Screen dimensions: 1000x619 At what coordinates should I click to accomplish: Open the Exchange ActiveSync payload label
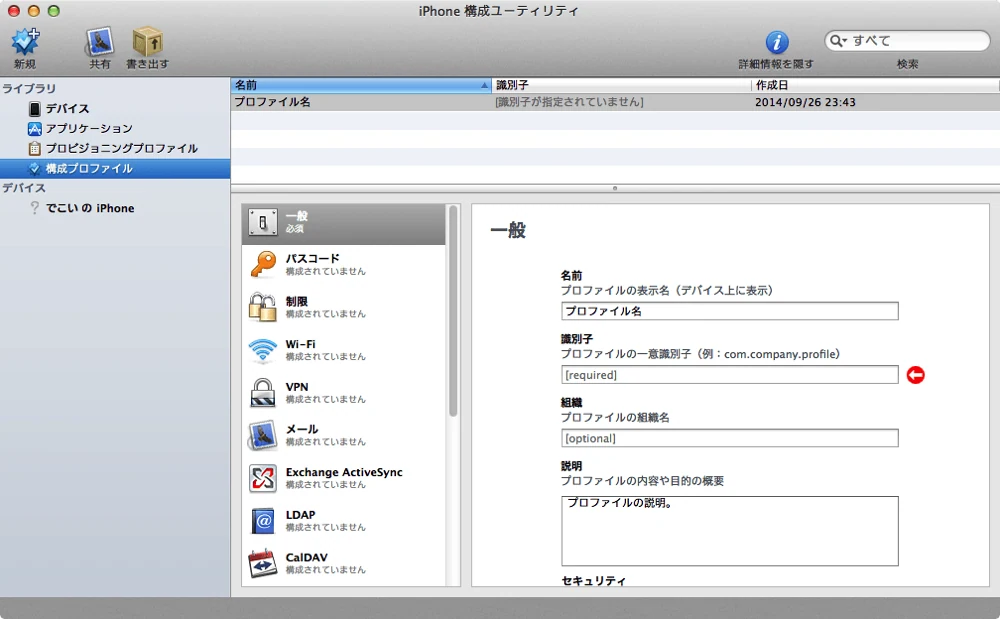coord(344,472)
